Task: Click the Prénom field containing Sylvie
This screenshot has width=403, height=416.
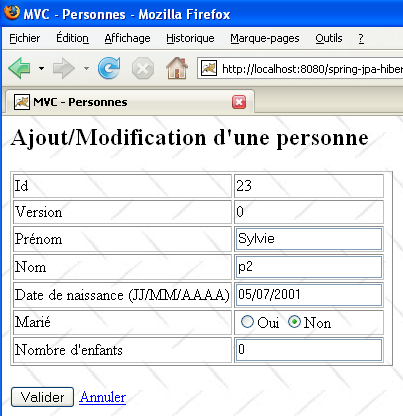Action: click(x=309, y=239)
